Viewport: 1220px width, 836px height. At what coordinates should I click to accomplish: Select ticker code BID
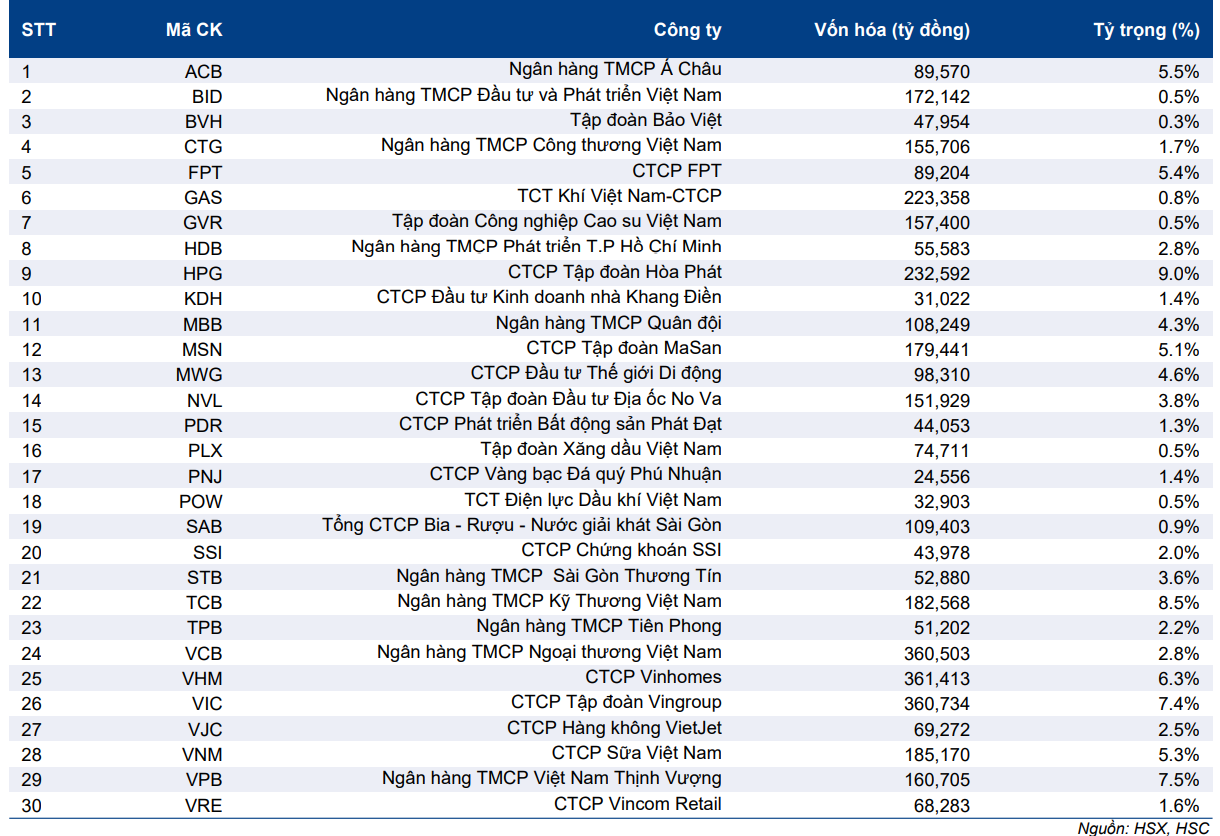coord(207,97)
